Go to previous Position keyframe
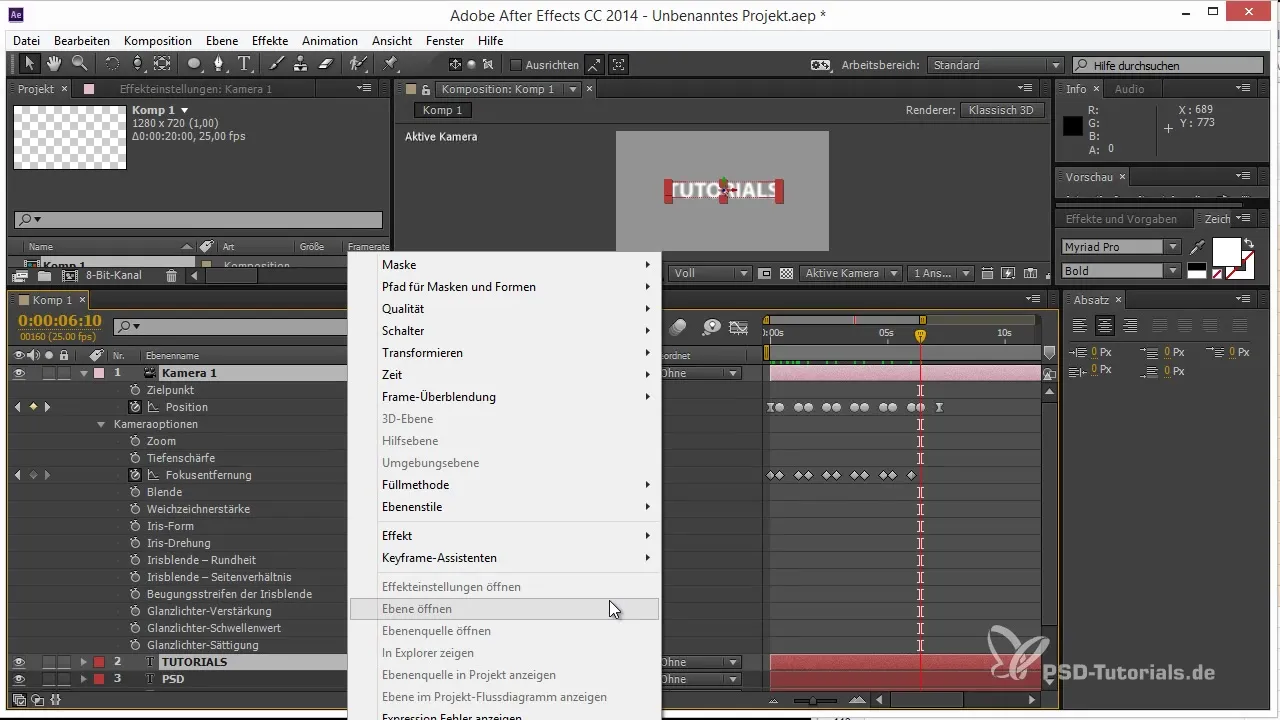 click(17, 407)
